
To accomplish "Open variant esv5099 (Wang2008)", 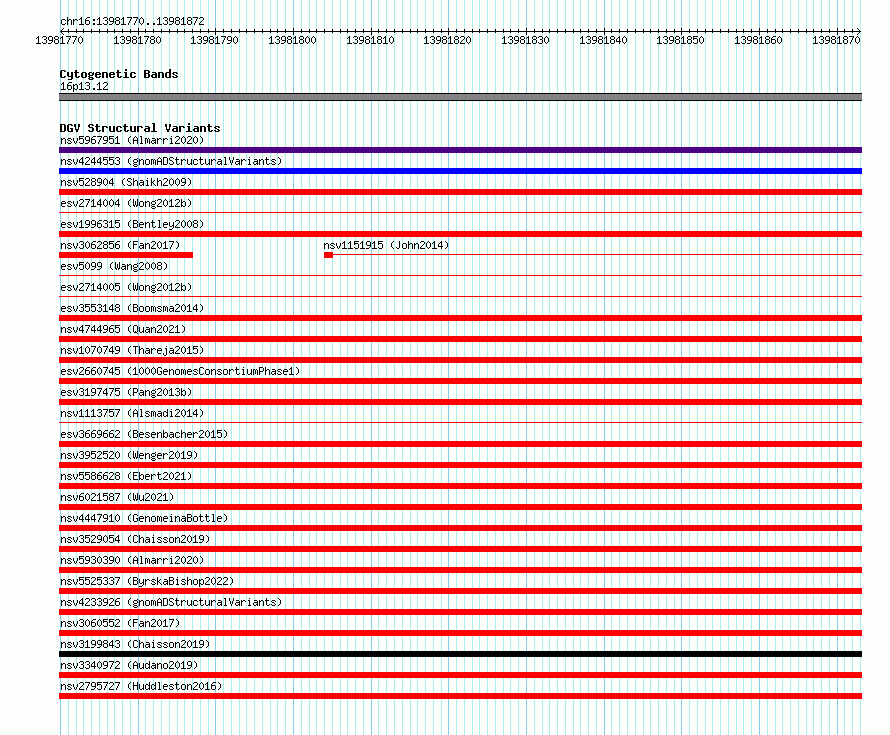I will pyautogui.click(x=114, y=266).
